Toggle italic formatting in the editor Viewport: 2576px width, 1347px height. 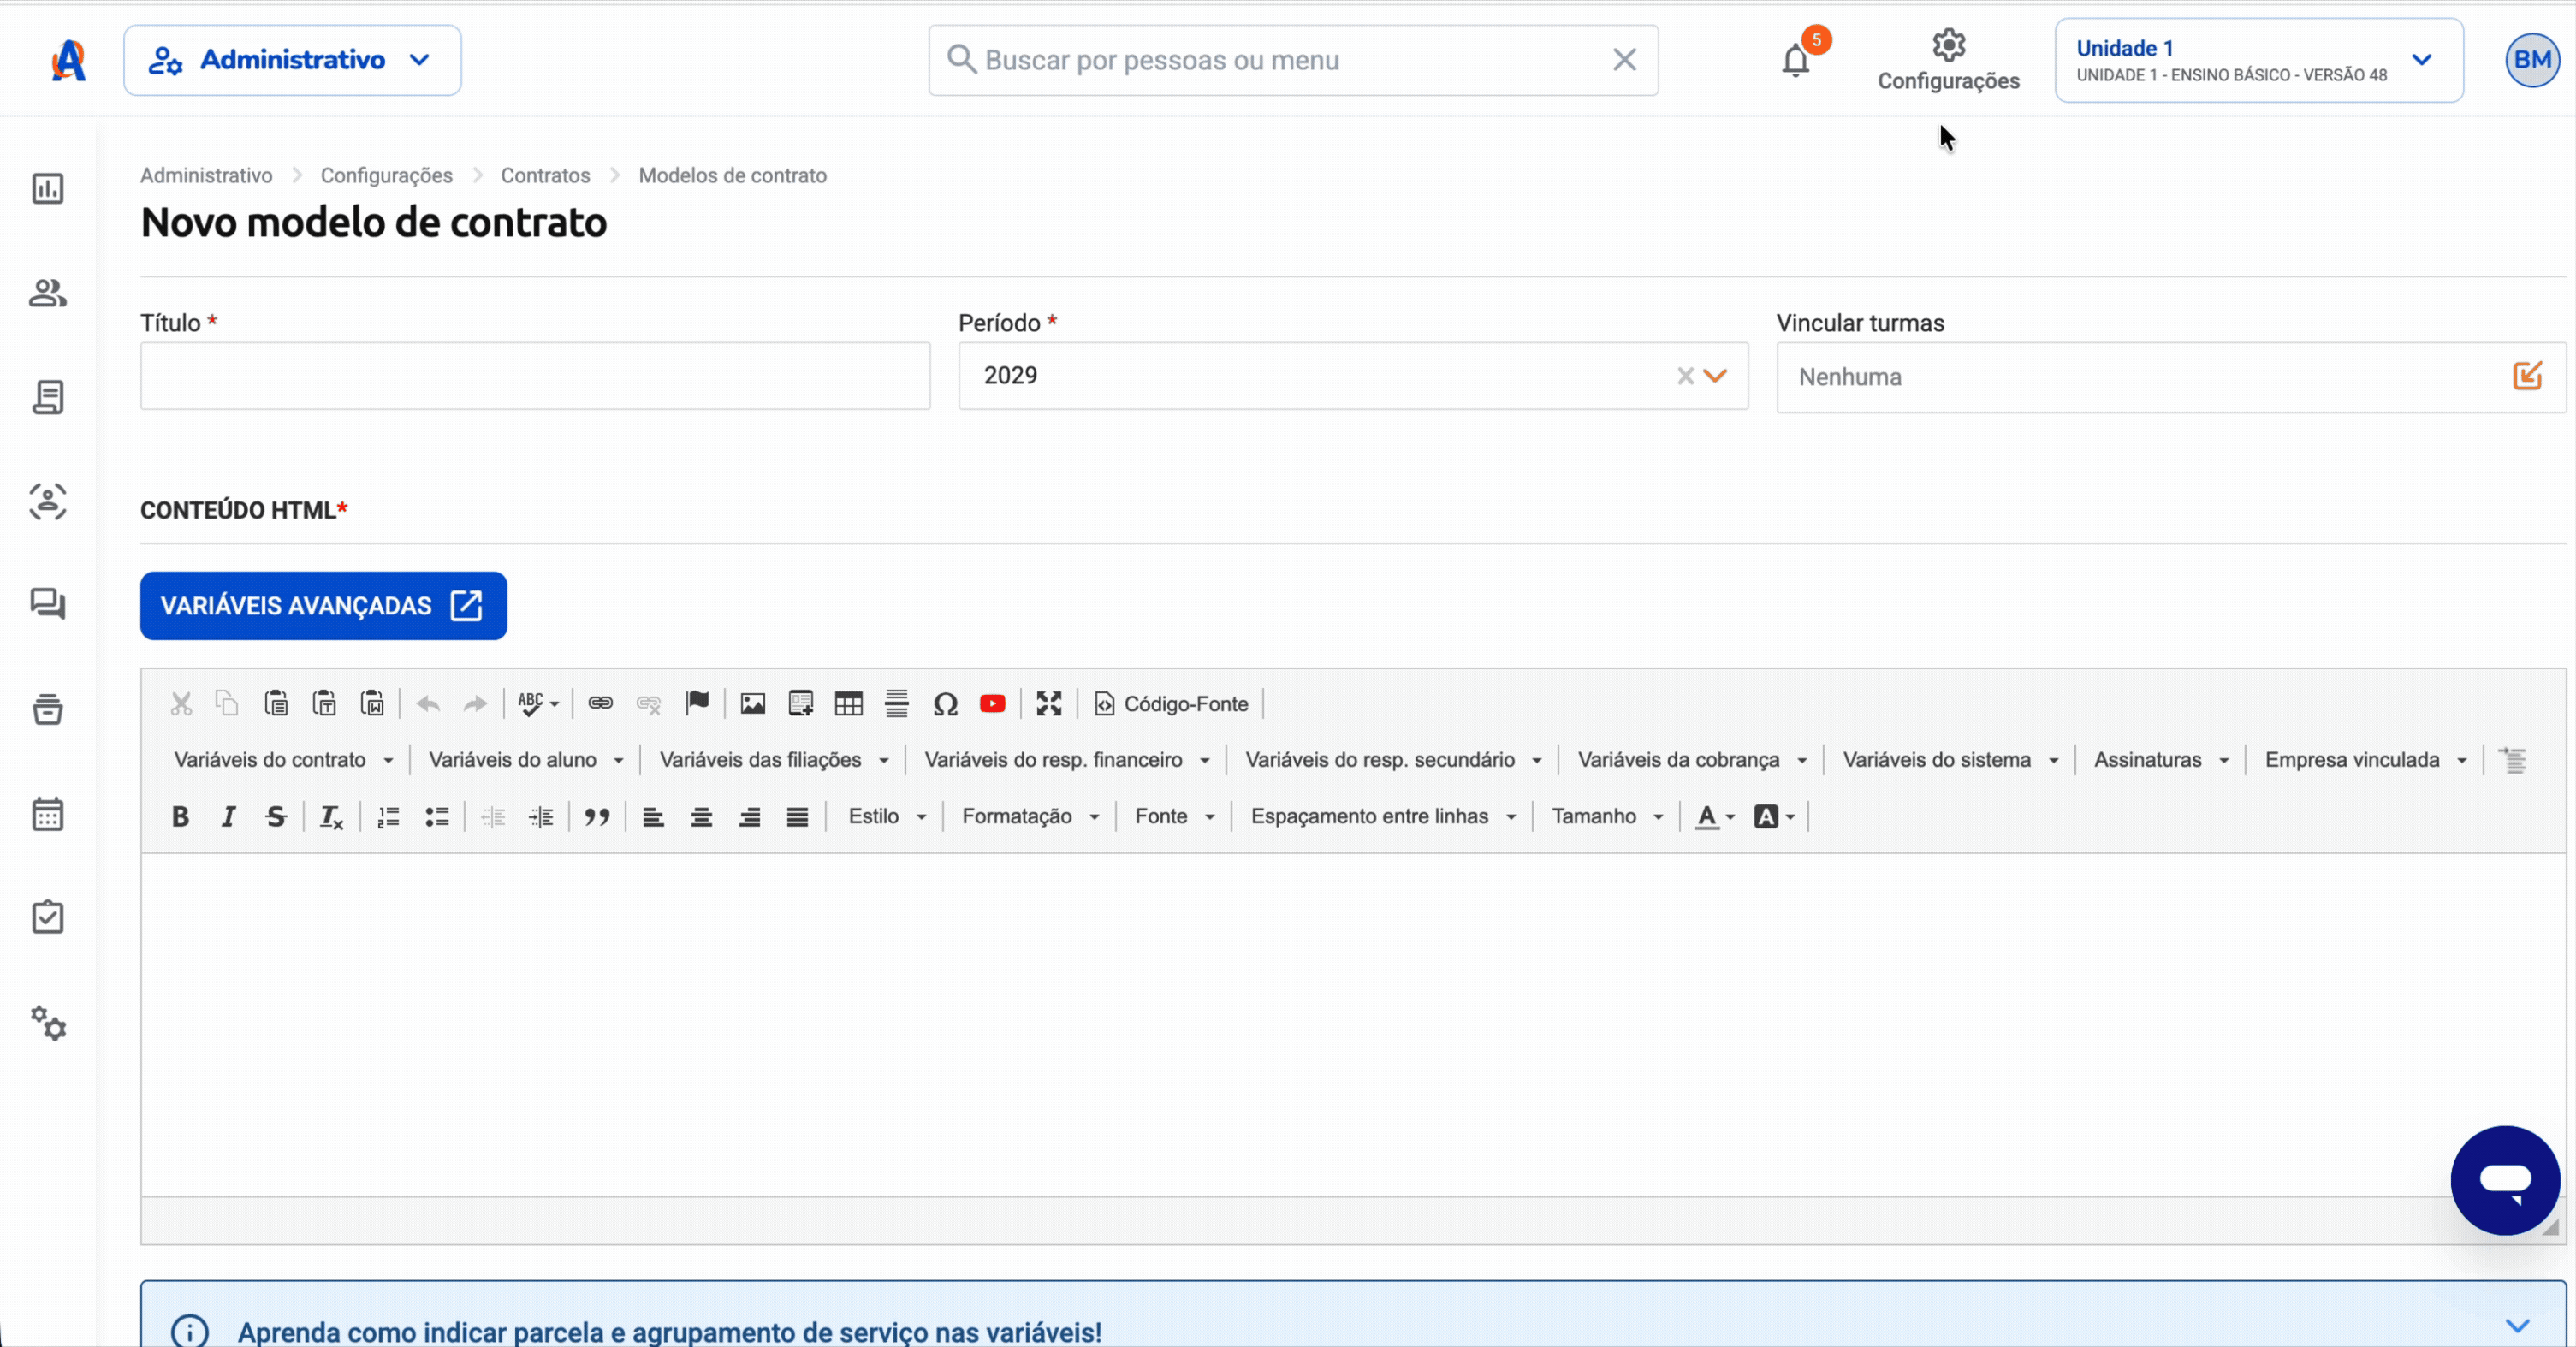228,817
